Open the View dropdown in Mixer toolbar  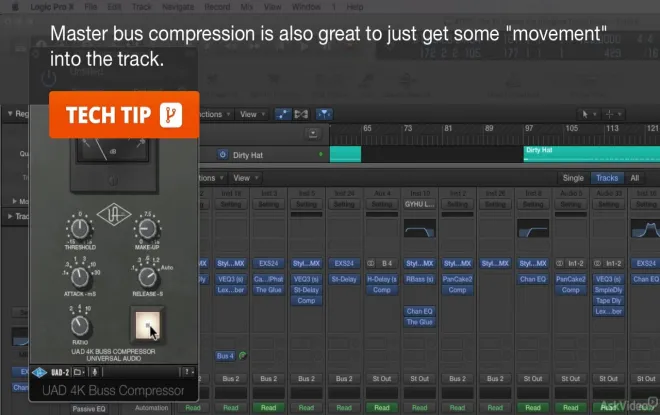point(245,178)
